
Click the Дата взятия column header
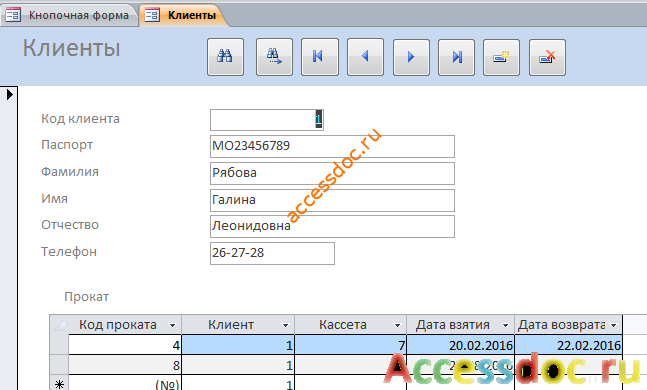(460, 325)
